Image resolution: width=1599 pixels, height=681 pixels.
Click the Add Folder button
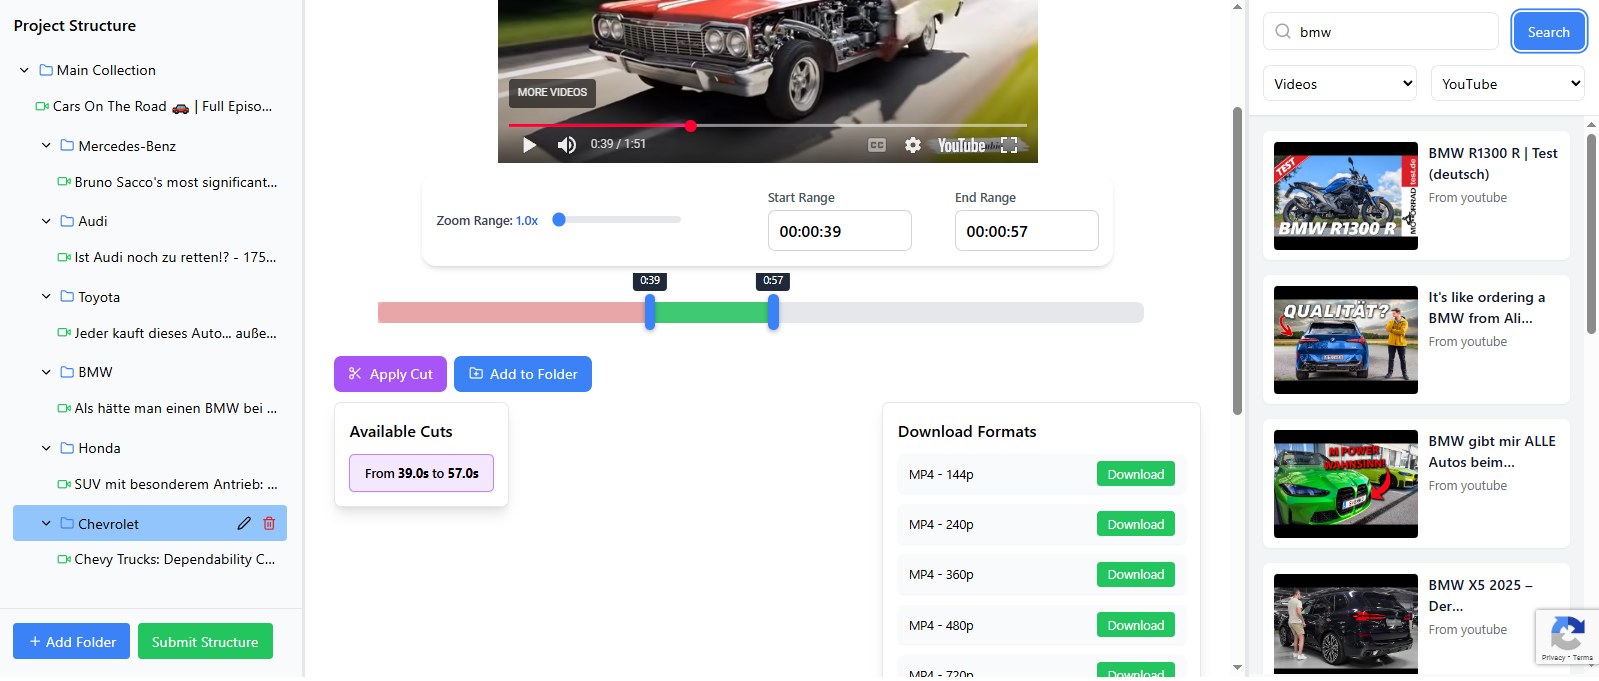[x=71, y=641]
